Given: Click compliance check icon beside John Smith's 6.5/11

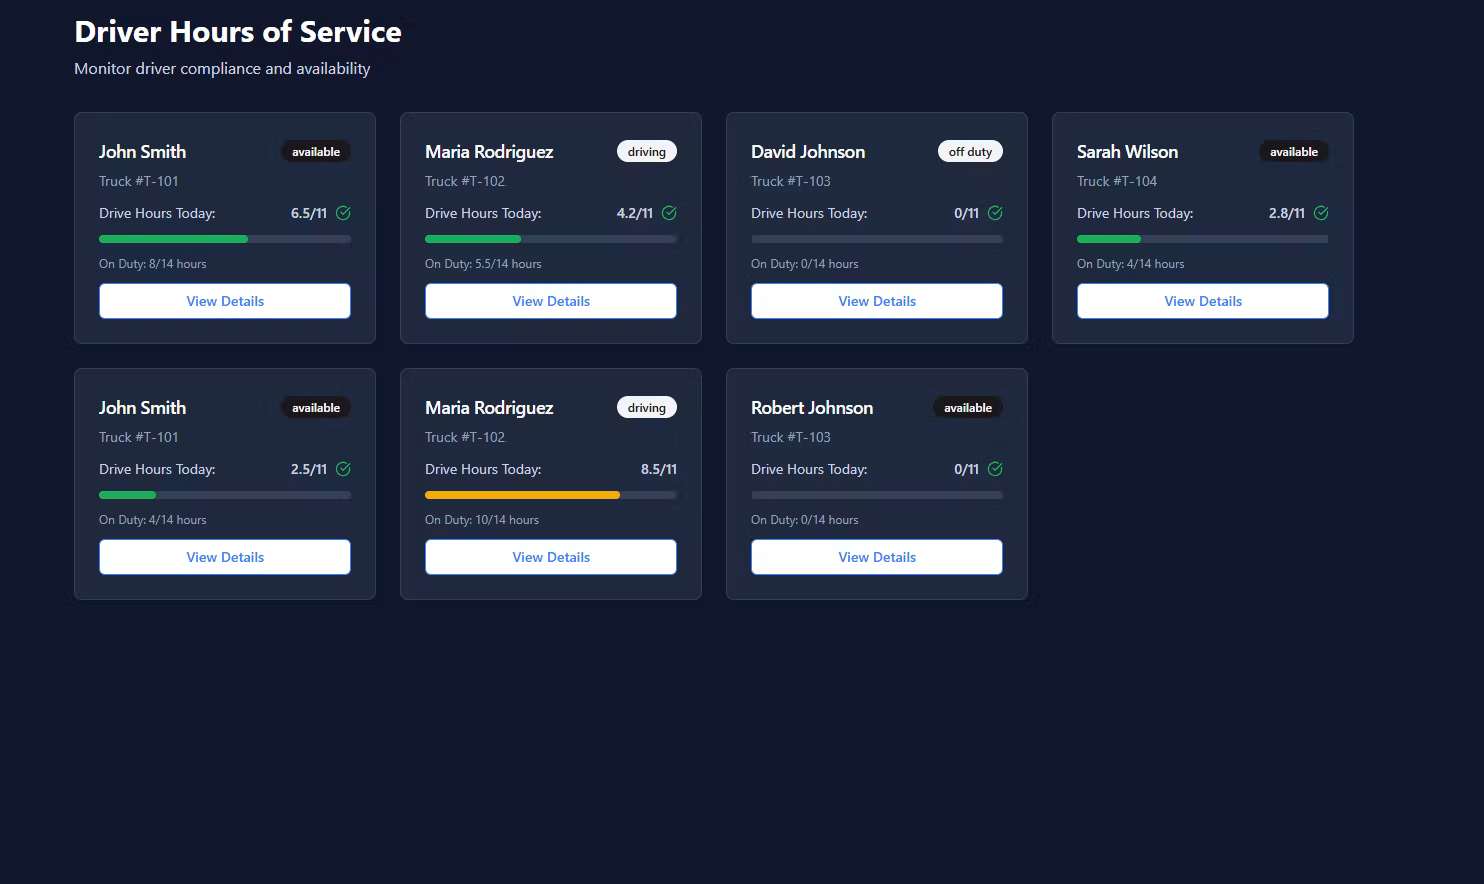Looking at the screenshot, I should [343, 213].
